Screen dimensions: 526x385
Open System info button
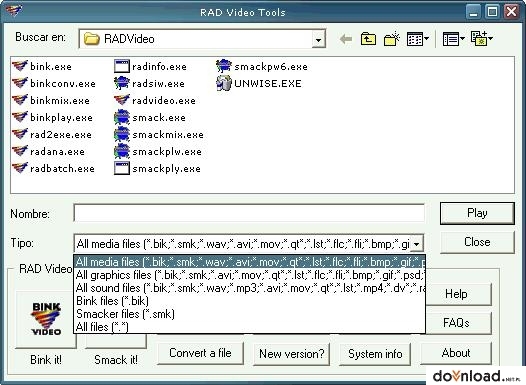pos(375,354)
